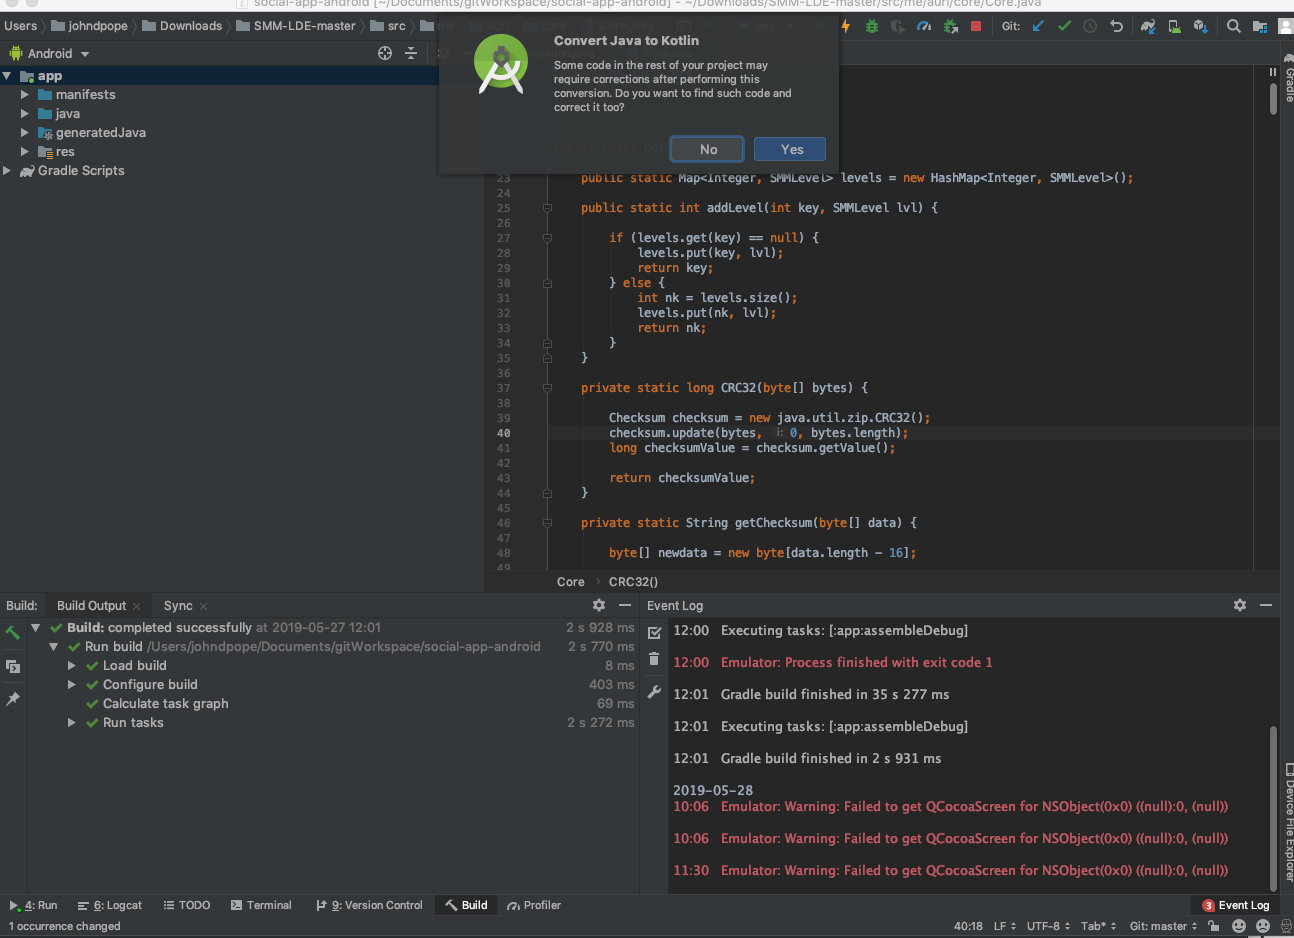This screenshot has width=1294, height=938.
Task: Open the Version Control tool window
Action: pyautogui.click(x=369, y=905)
